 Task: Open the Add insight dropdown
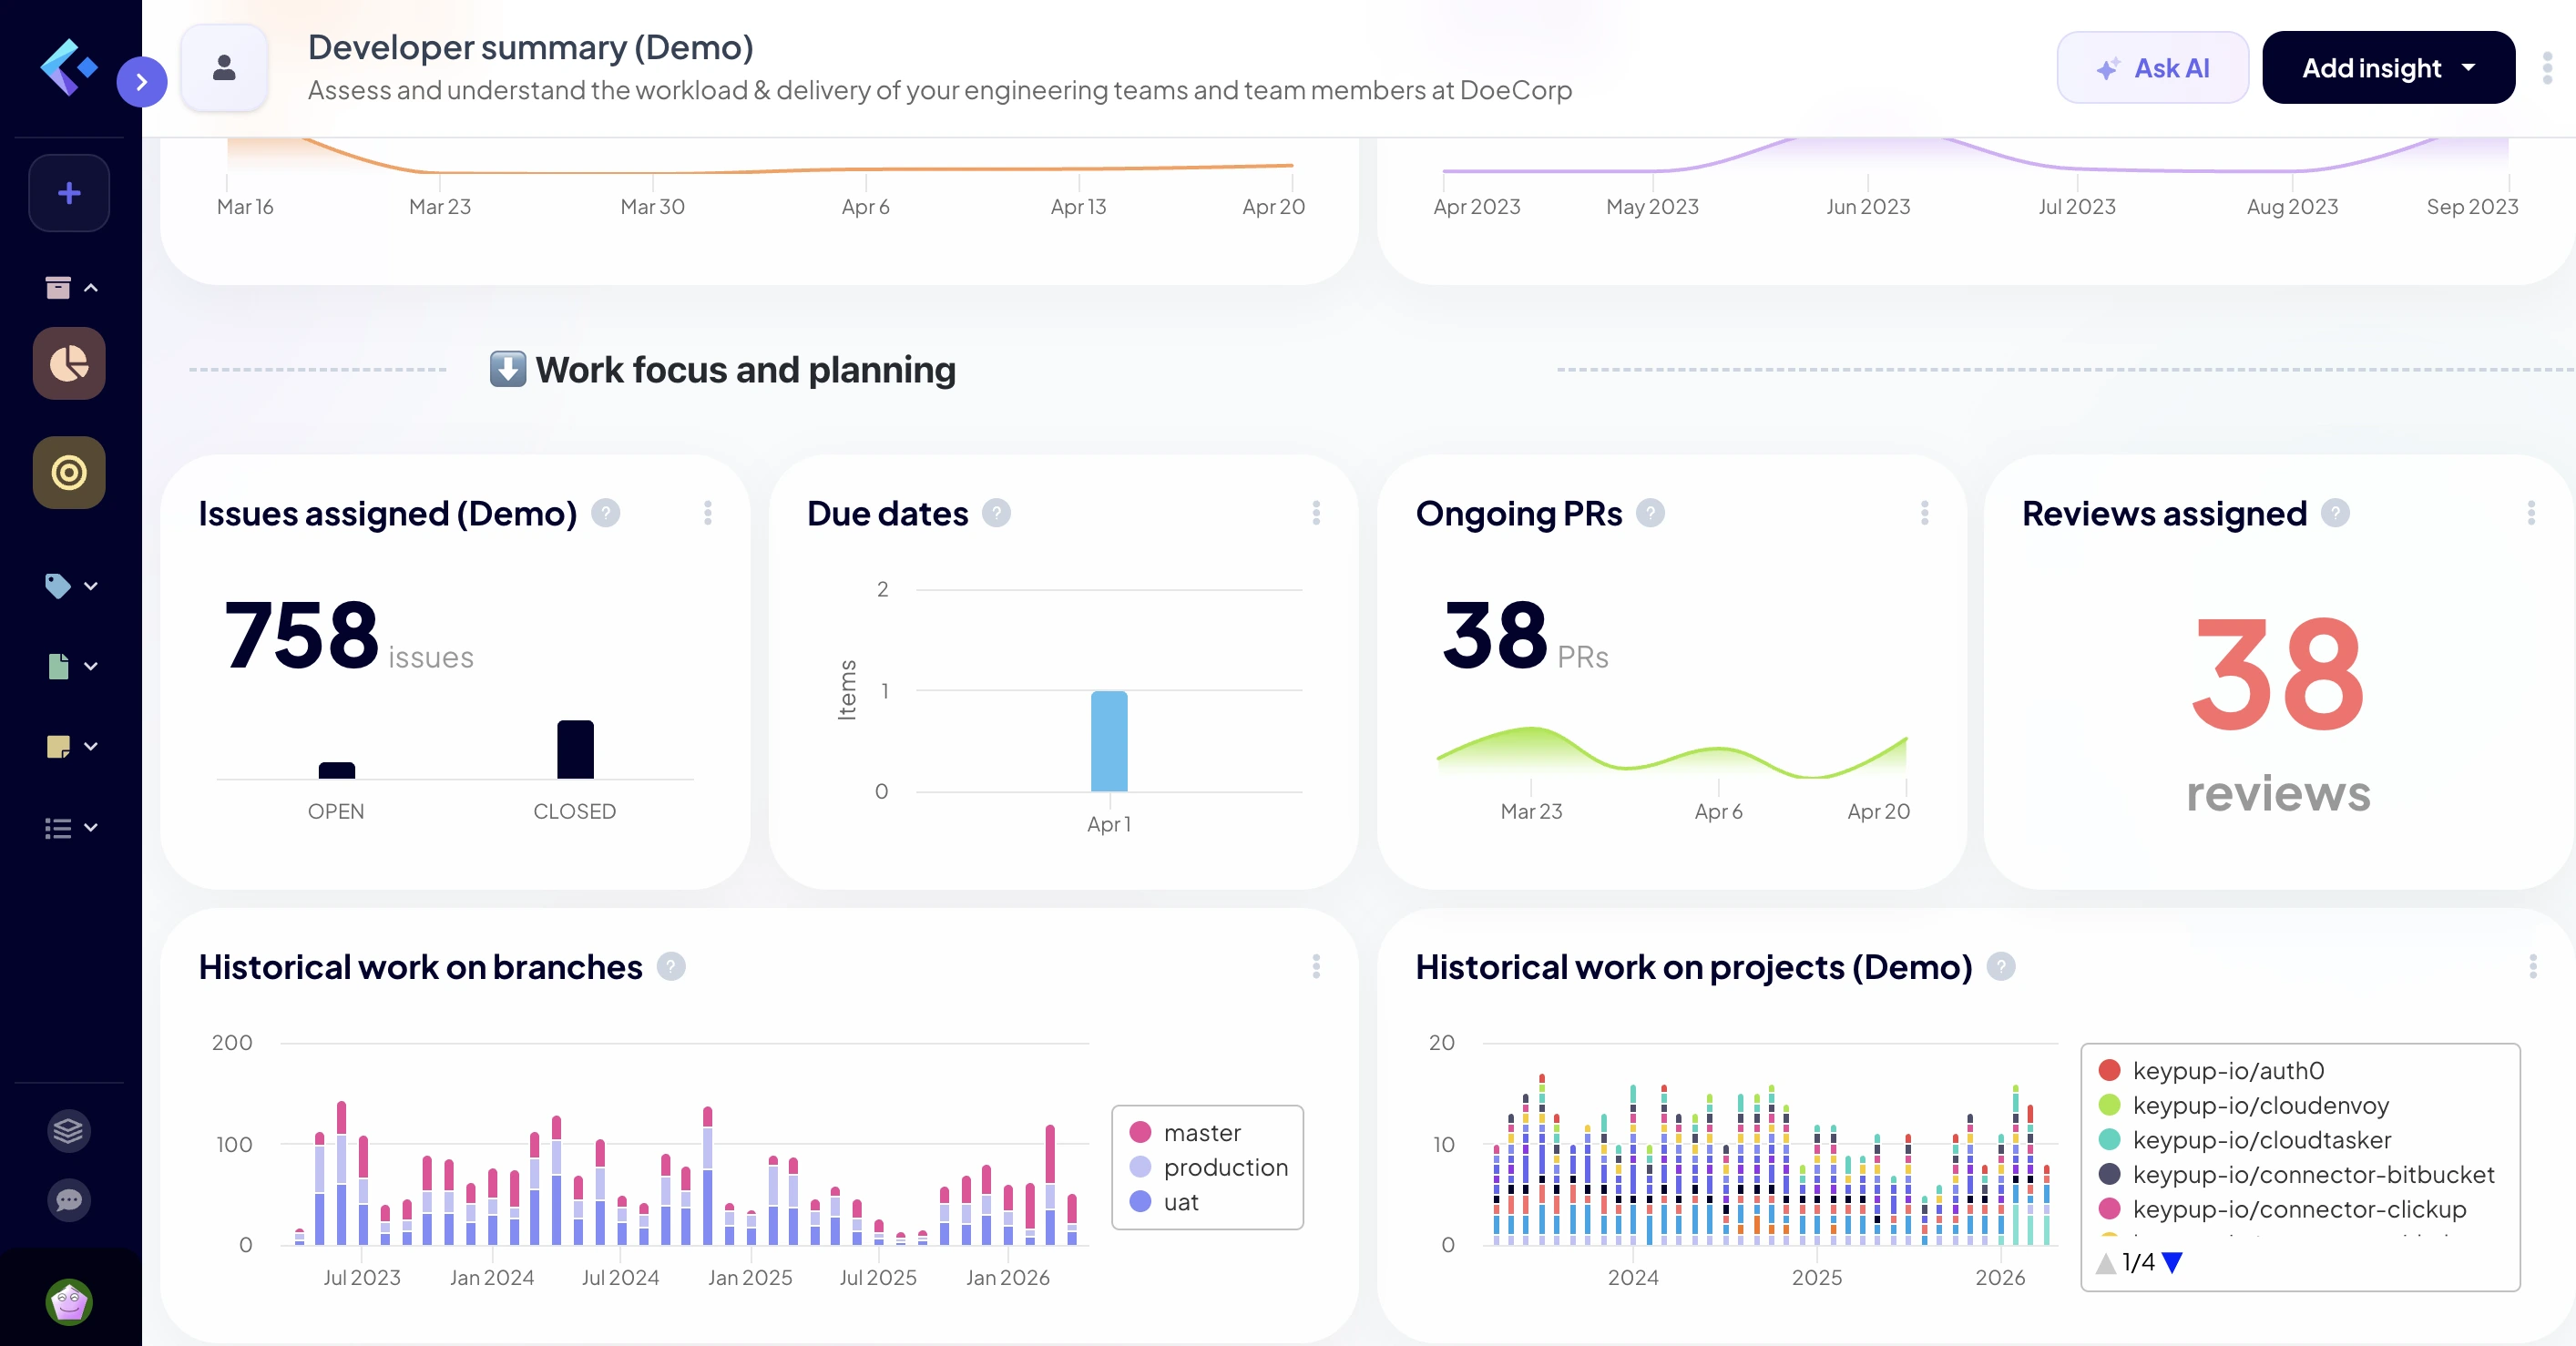2388,67
